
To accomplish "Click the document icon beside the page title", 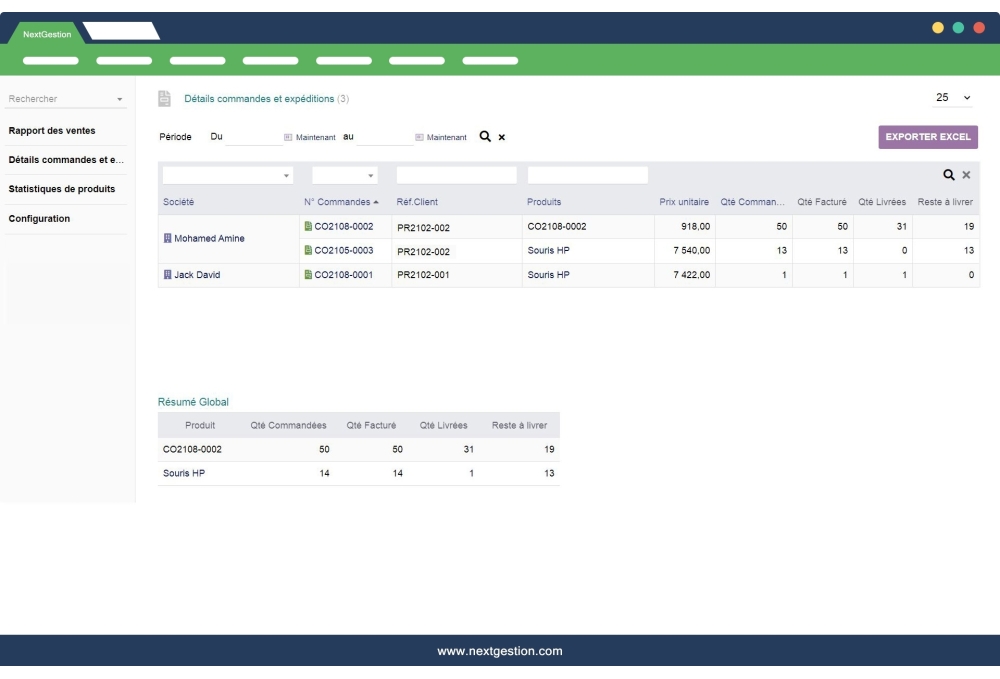I will tap(164, 98).
